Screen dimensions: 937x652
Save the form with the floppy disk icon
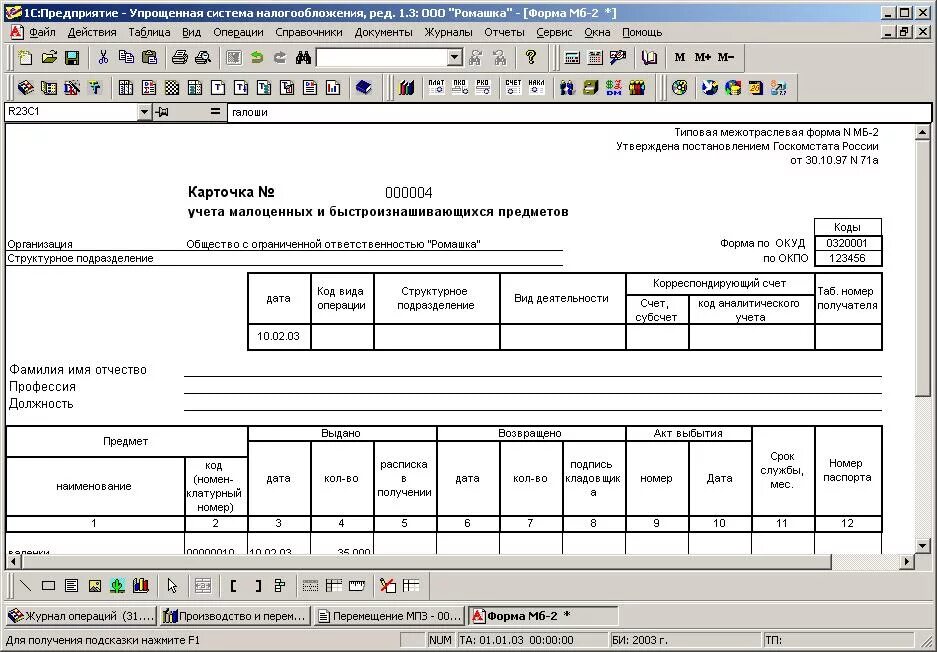[72, 57]
